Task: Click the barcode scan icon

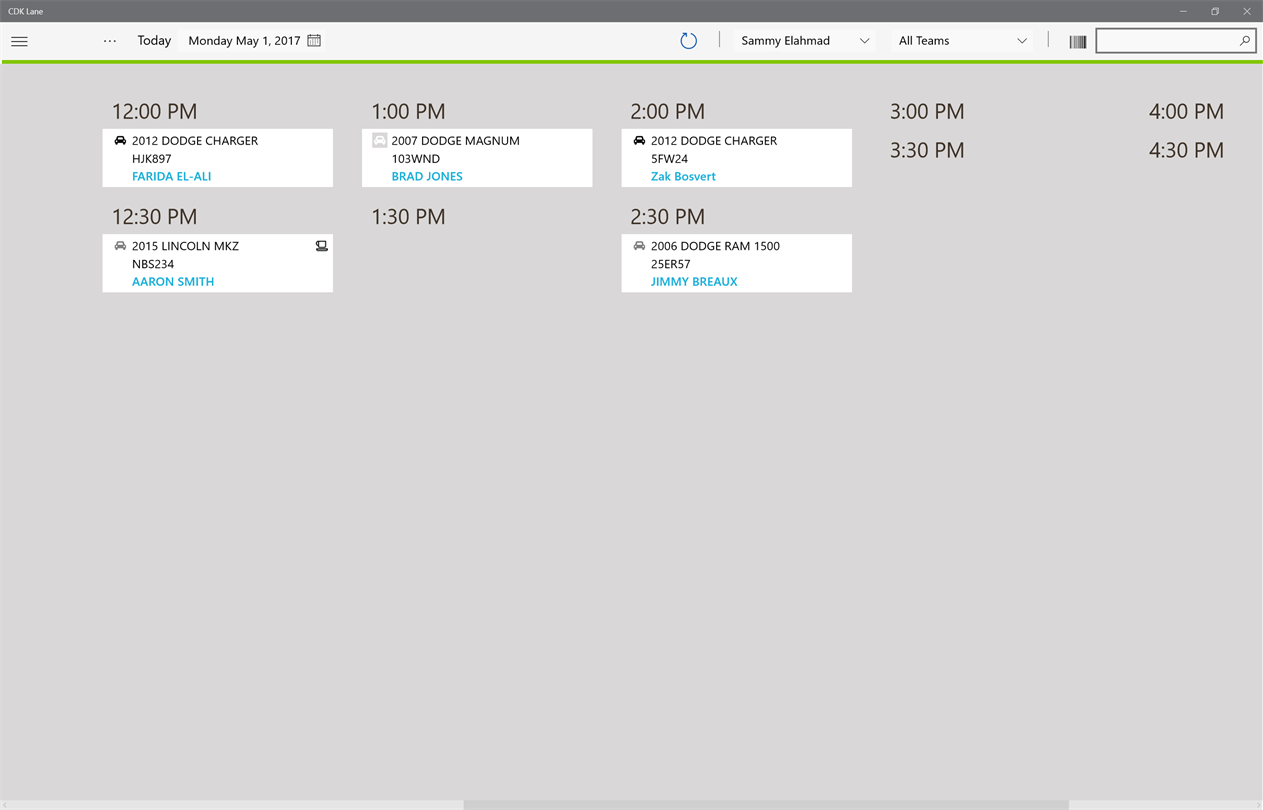Action: 1077,41
